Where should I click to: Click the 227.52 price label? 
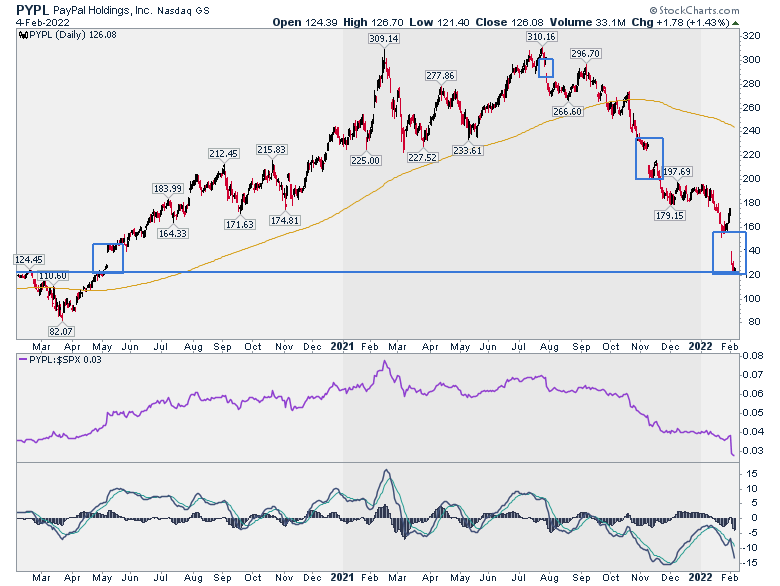422,157
